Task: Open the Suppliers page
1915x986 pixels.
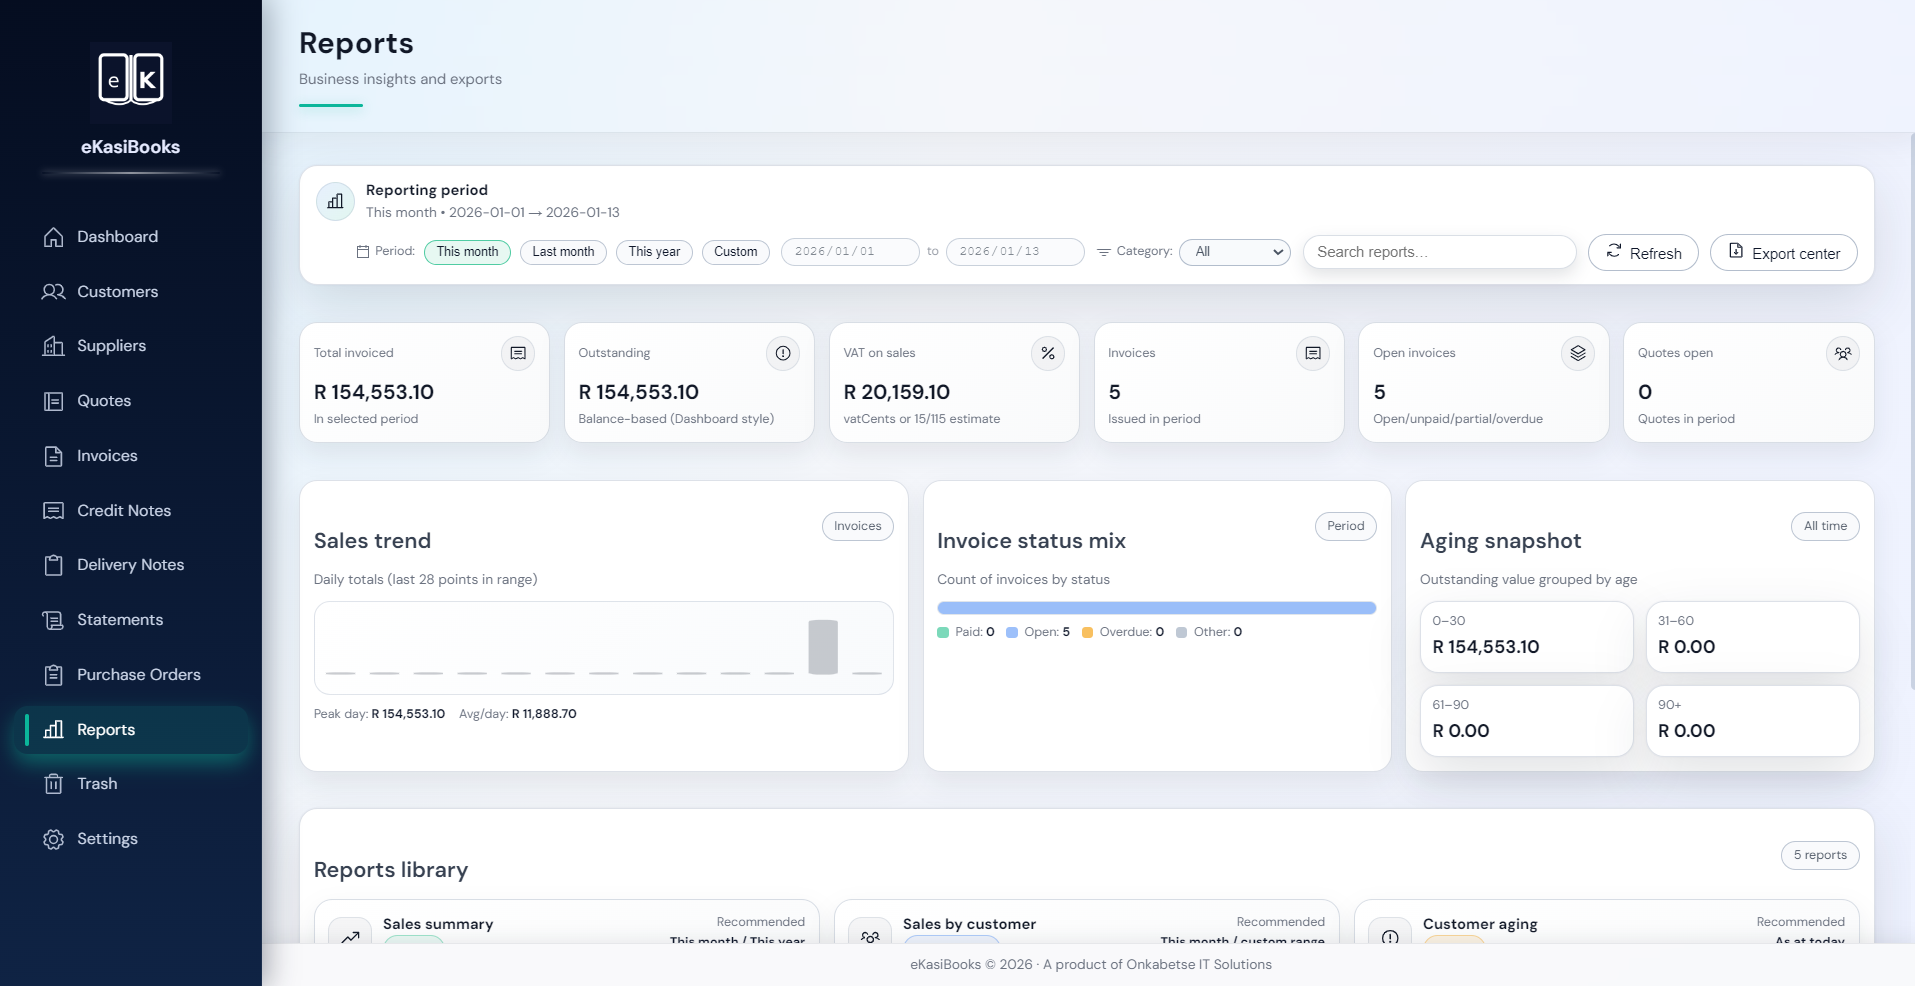Action: click(x=111, y=345)
